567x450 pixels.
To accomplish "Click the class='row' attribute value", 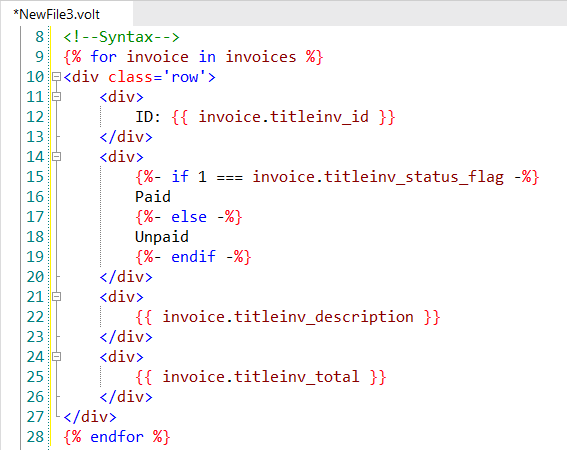I will (x=185, y=77).
